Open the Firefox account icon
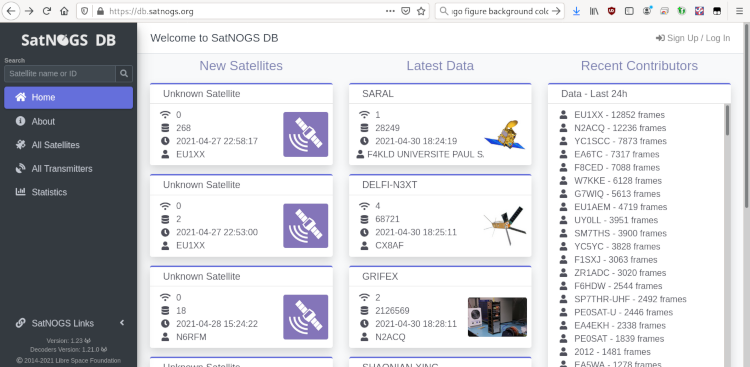The width and height of the screenshot is (750, 367). coord(647,11)
